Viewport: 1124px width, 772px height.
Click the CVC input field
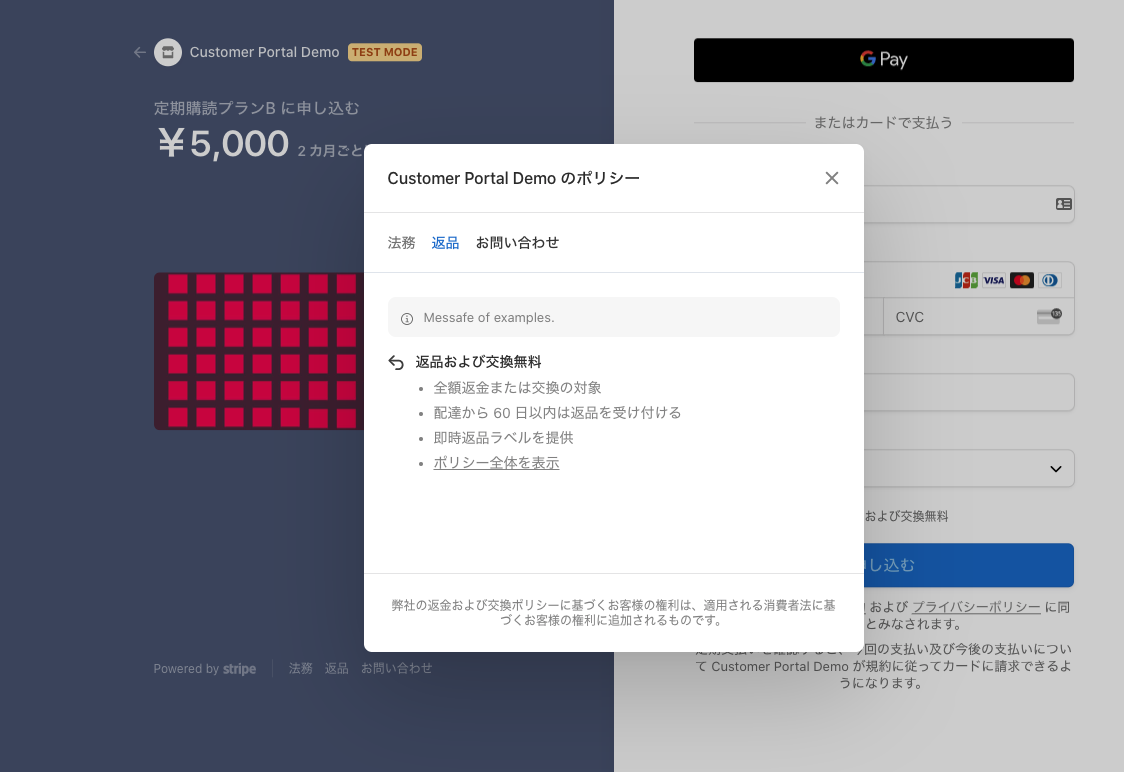[x=960, y=317]
